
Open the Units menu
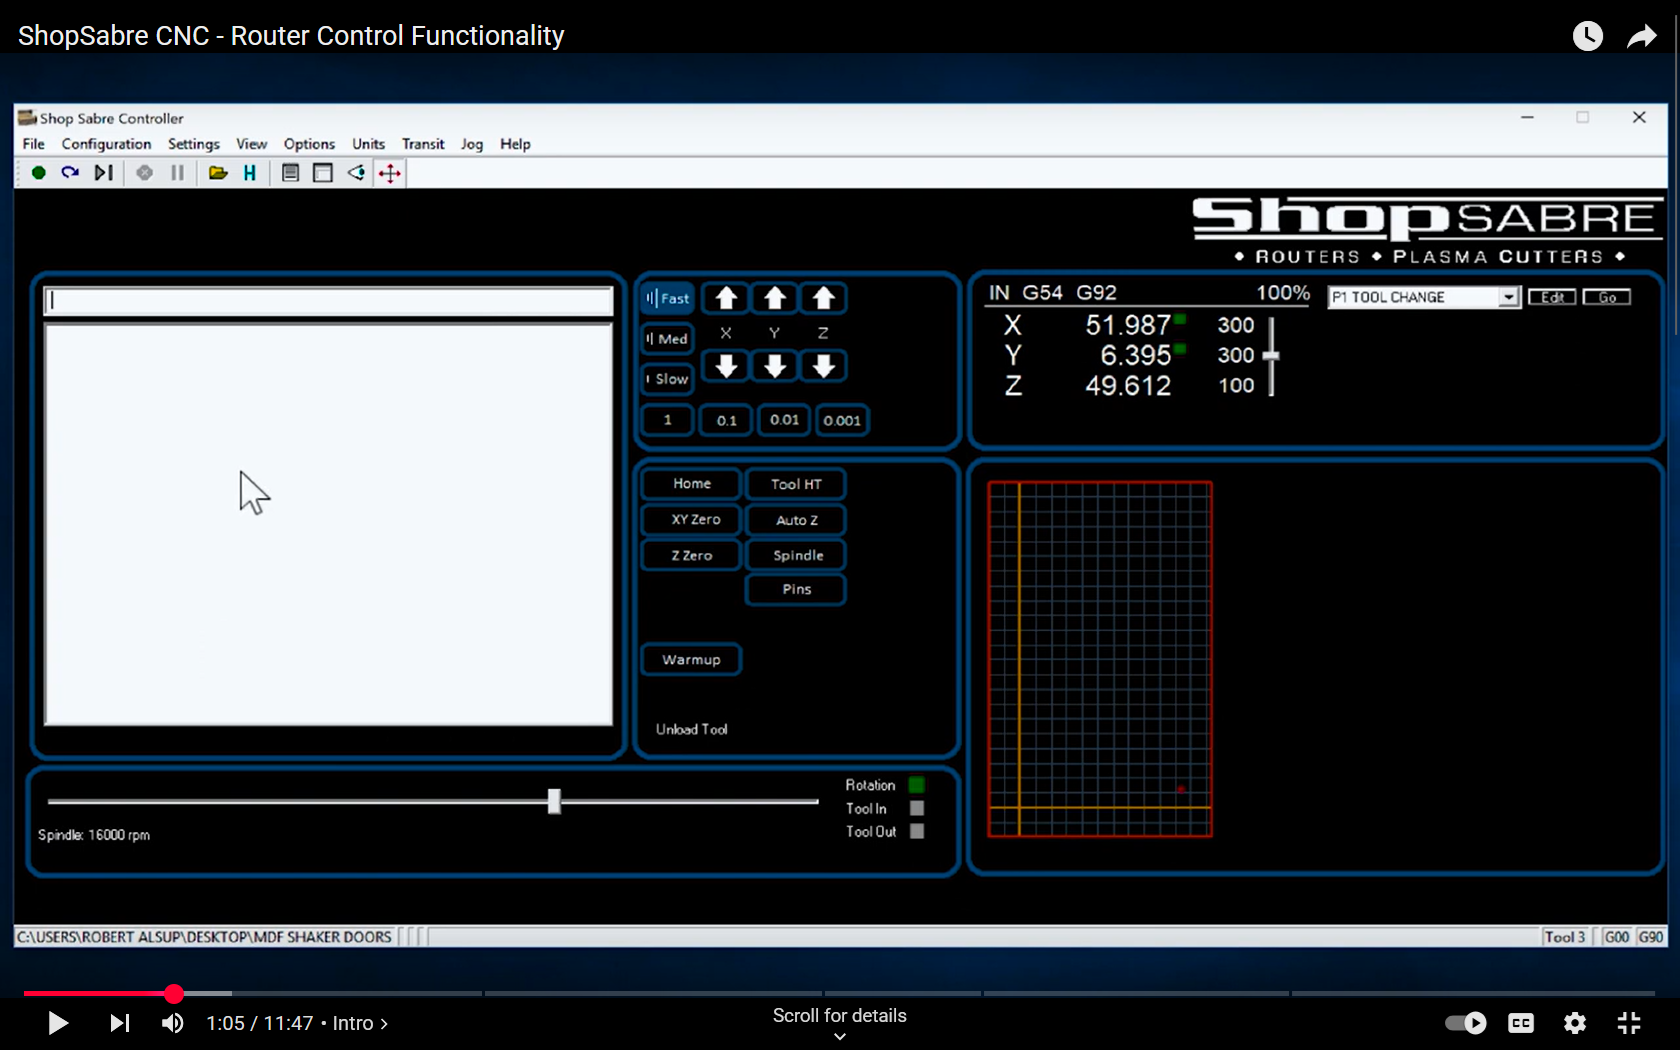click(x=368, y=144)
